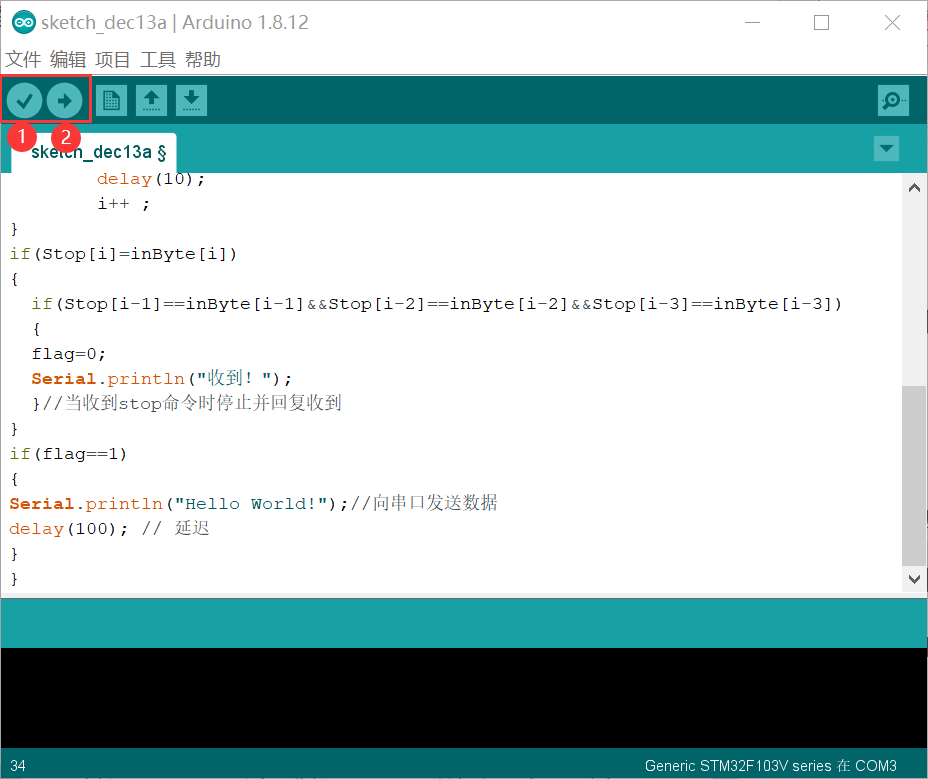Click the line 'flag=0;' in the code
Image resolution: width=928 pixels, height=779 pixels.
coord(69,354)
